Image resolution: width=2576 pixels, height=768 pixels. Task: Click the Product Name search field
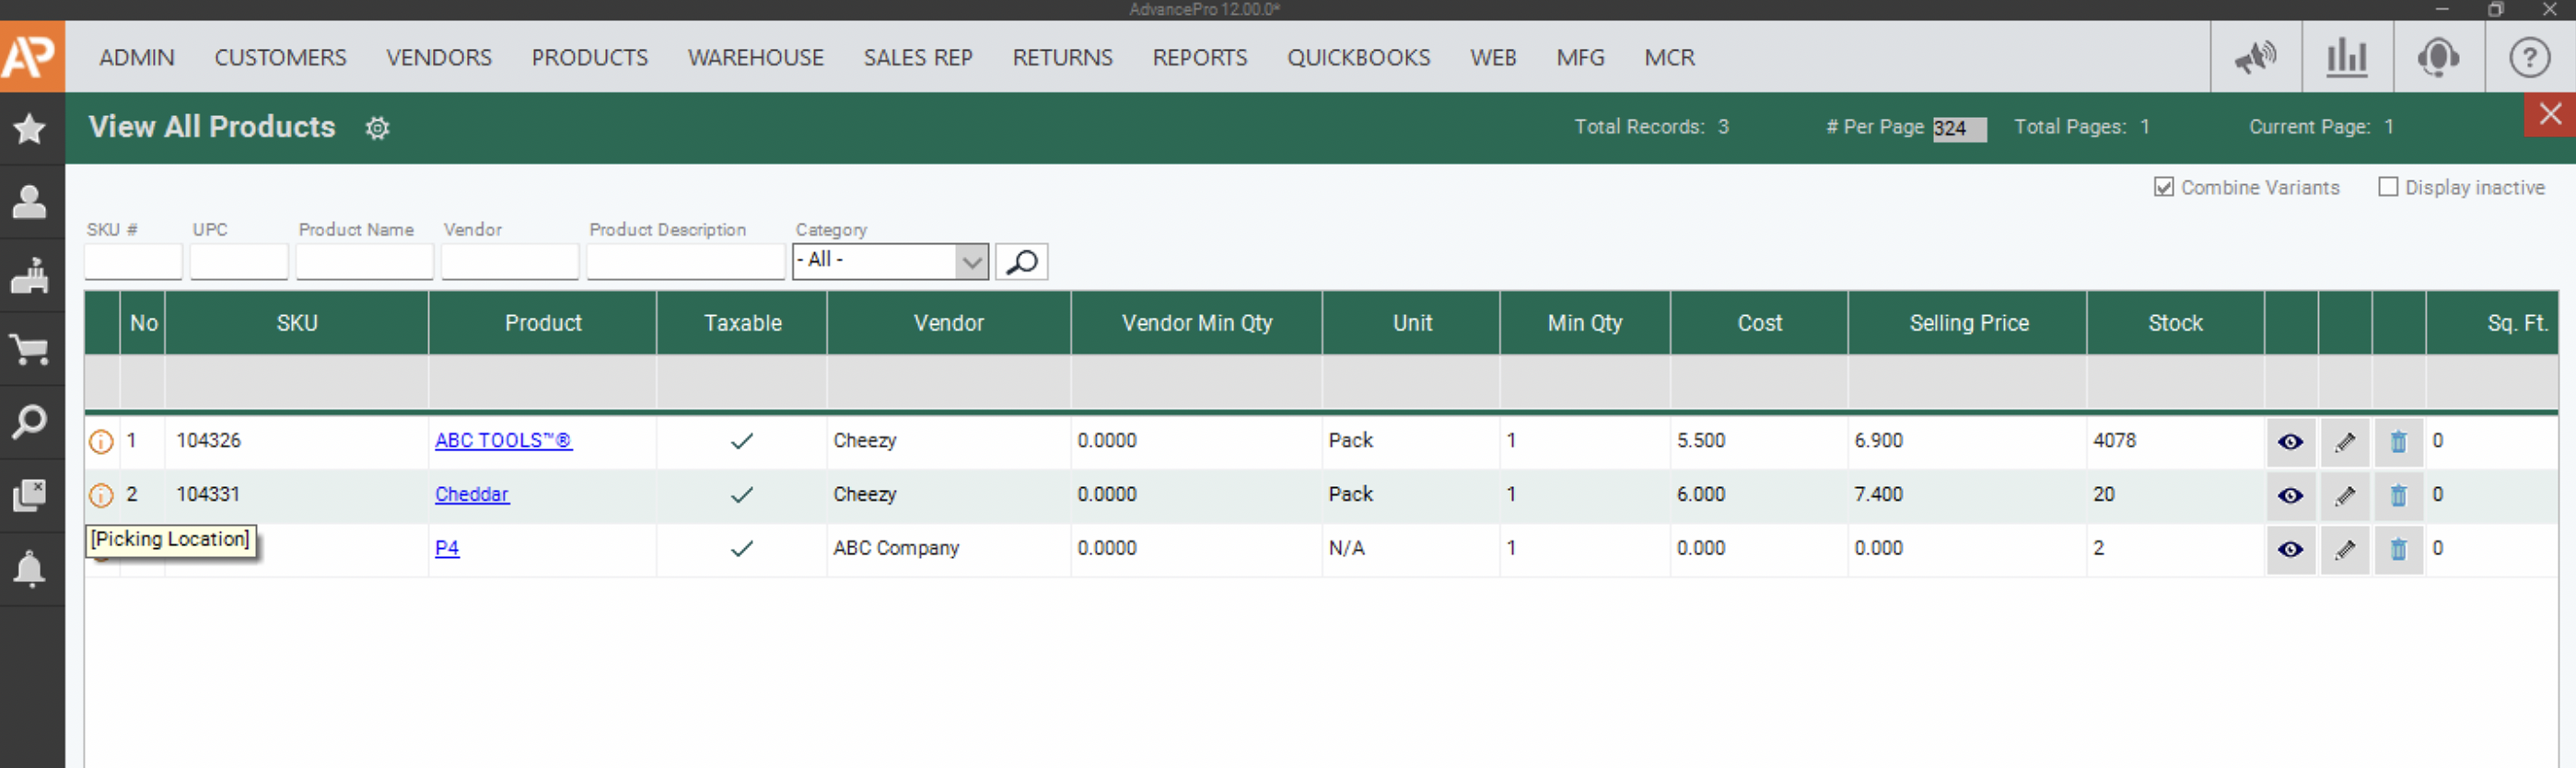pos(364,262)
